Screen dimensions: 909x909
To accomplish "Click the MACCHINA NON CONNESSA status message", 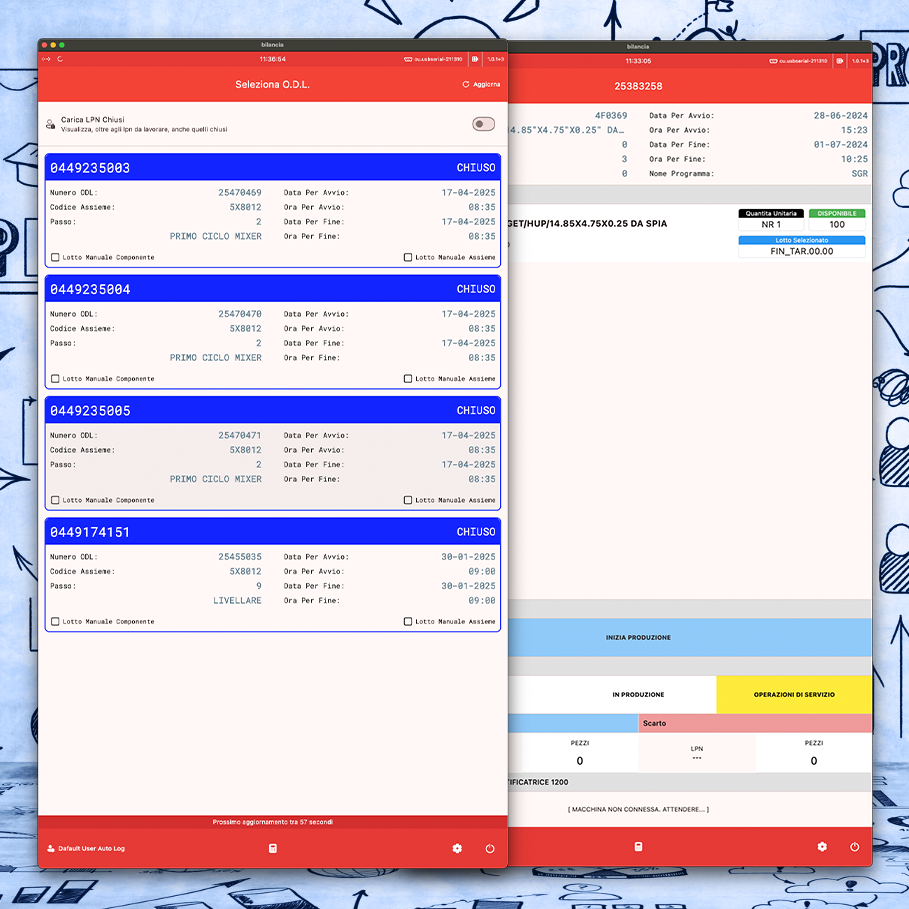I will [x=638, y=809].
